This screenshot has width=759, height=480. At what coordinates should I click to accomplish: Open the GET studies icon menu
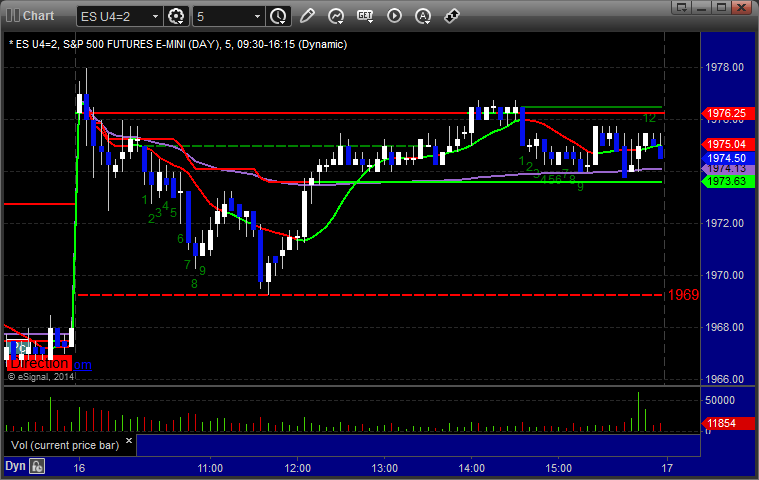point(365,16)
